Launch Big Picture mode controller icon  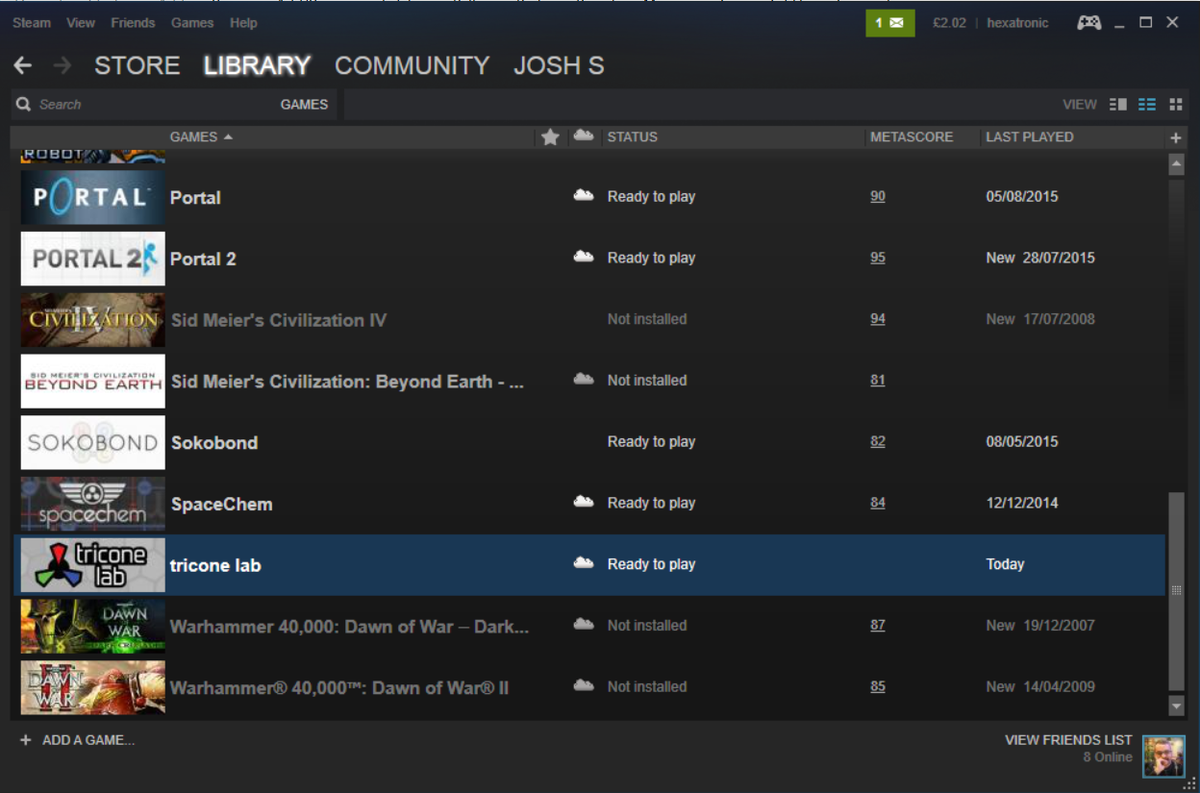(x=1089, y=22)
